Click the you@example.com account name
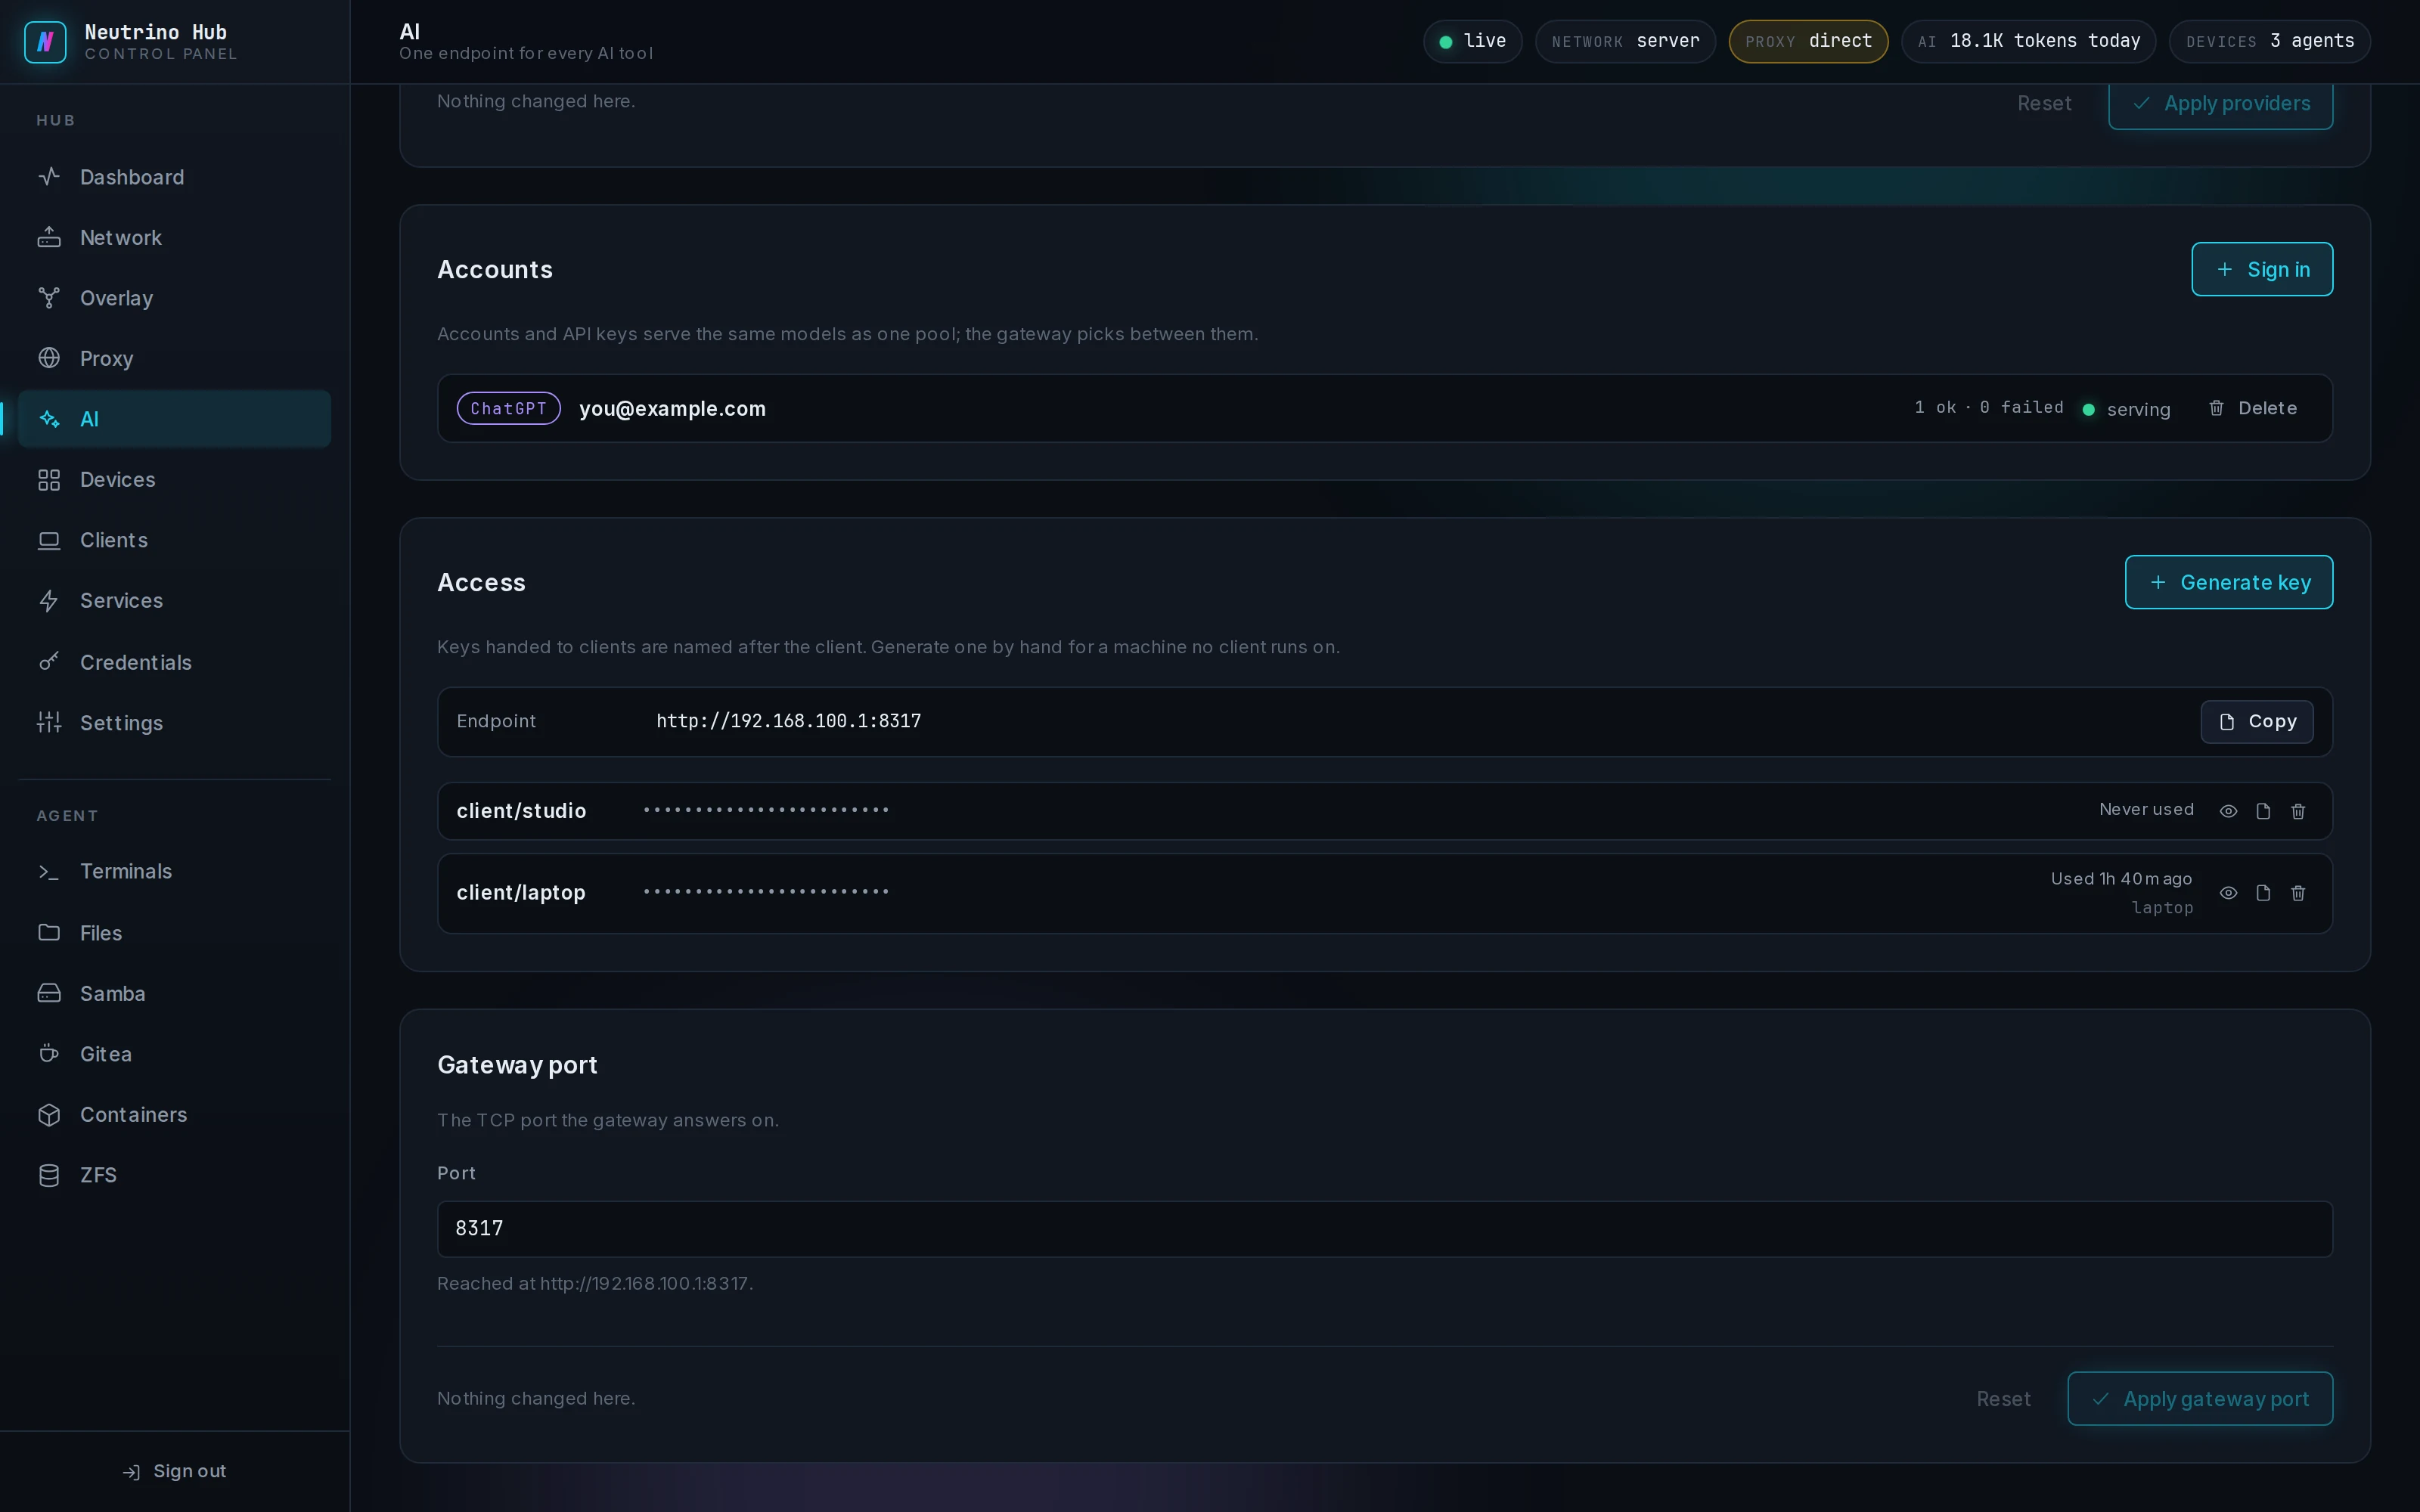 click(x=672, y=408)
